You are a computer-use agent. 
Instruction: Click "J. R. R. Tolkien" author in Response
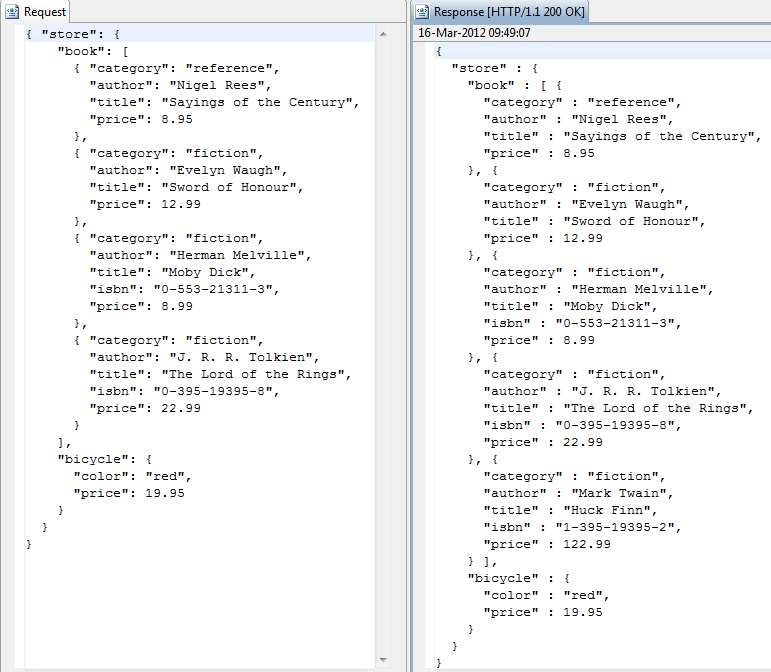point(602,391)
